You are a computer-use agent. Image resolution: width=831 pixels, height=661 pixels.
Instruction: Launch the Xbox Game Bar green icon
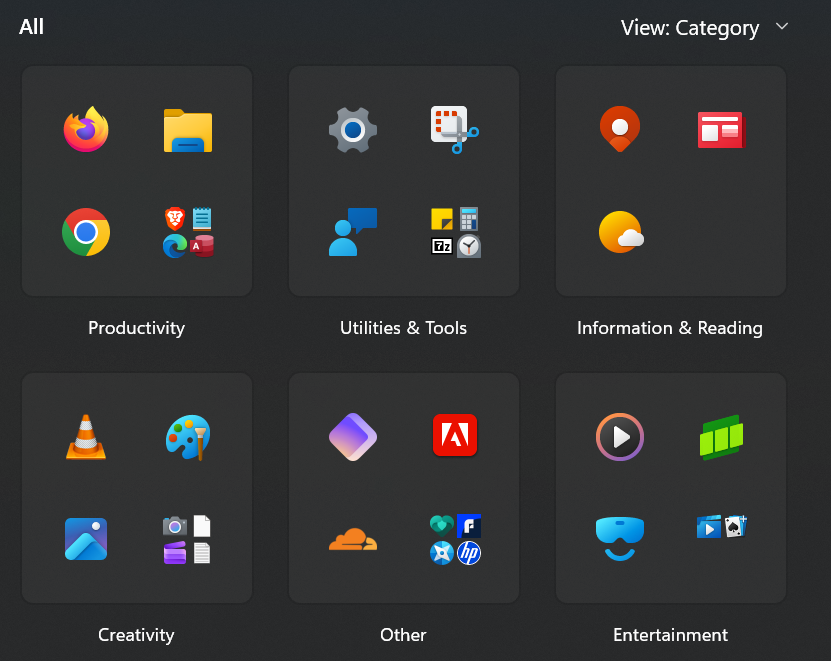[721, 437]
